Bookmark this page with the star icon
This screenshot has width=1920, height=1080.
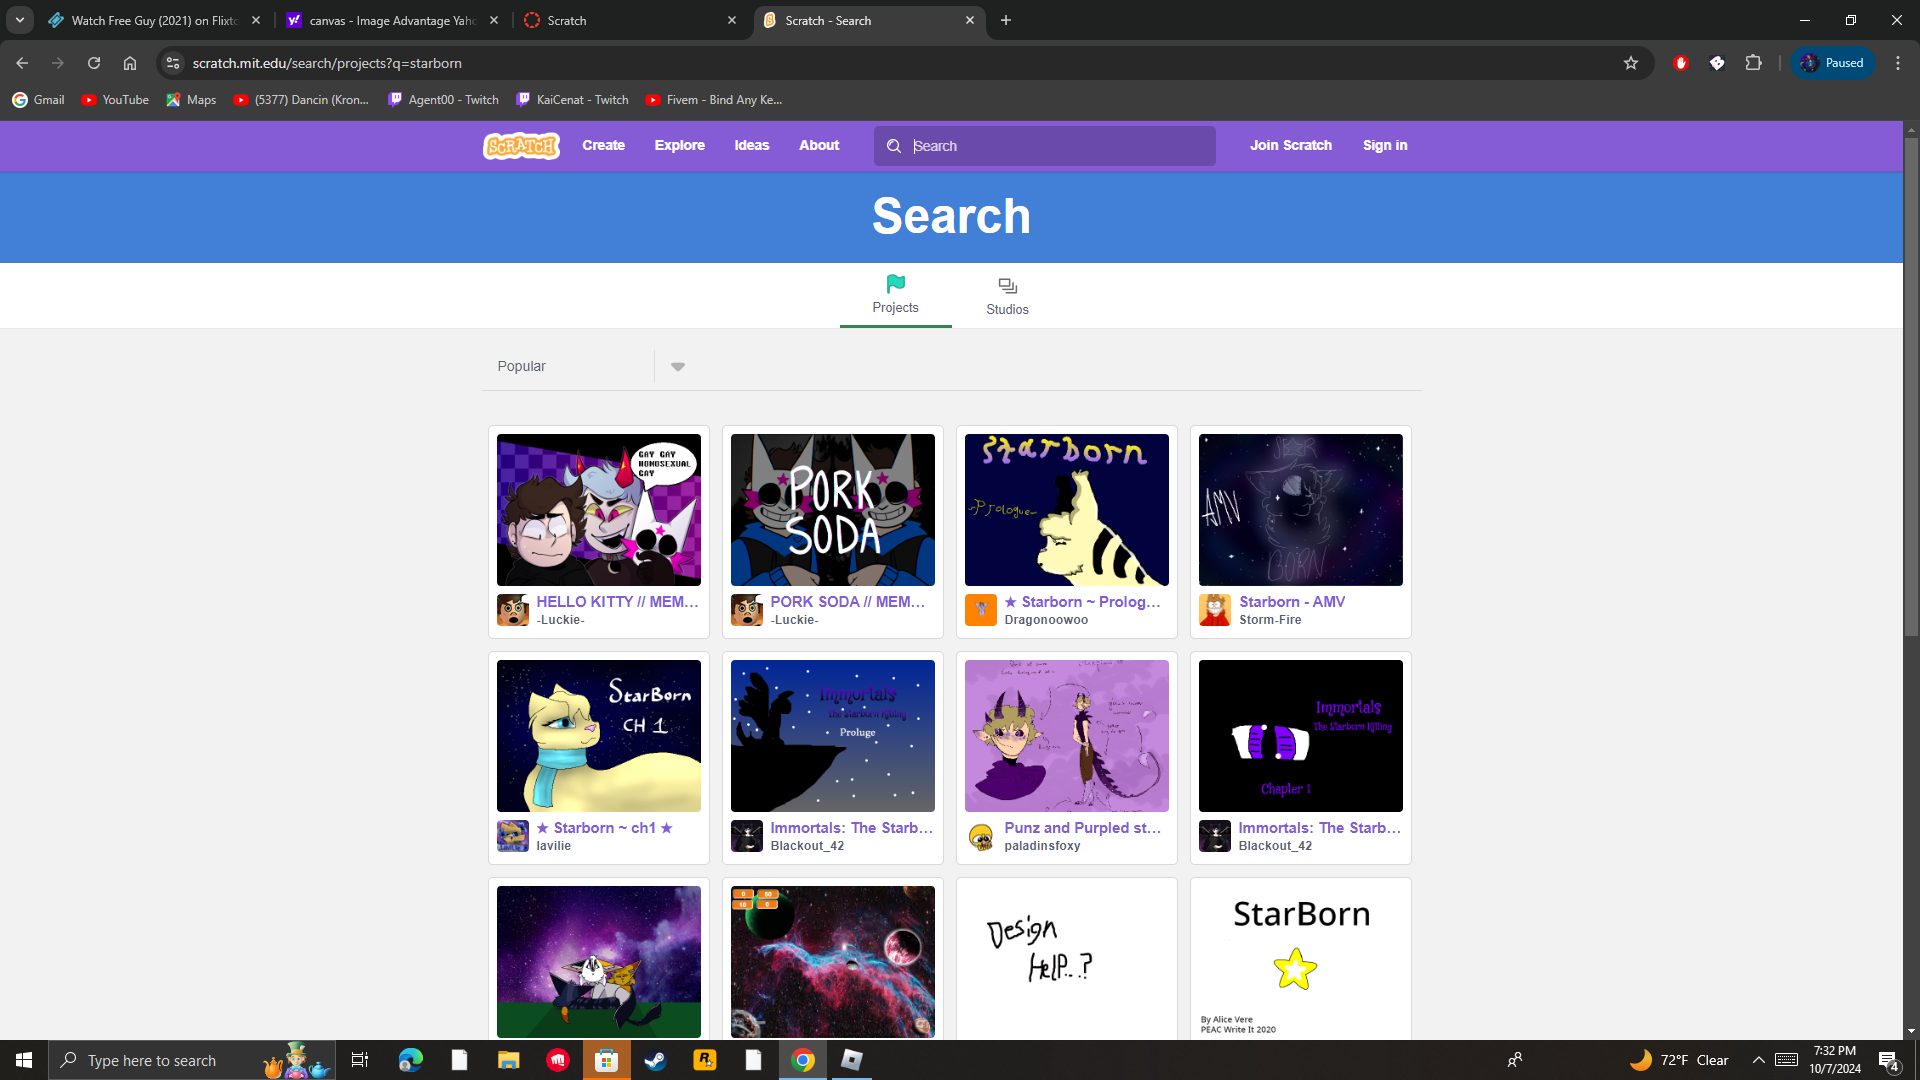point(1631,63)
